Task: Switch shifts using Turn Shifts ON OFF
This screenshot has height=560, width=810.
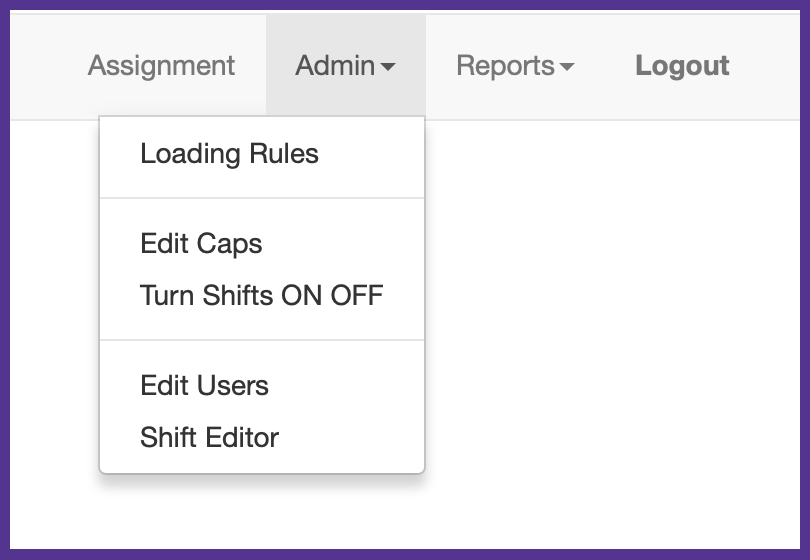Action: 261,296
